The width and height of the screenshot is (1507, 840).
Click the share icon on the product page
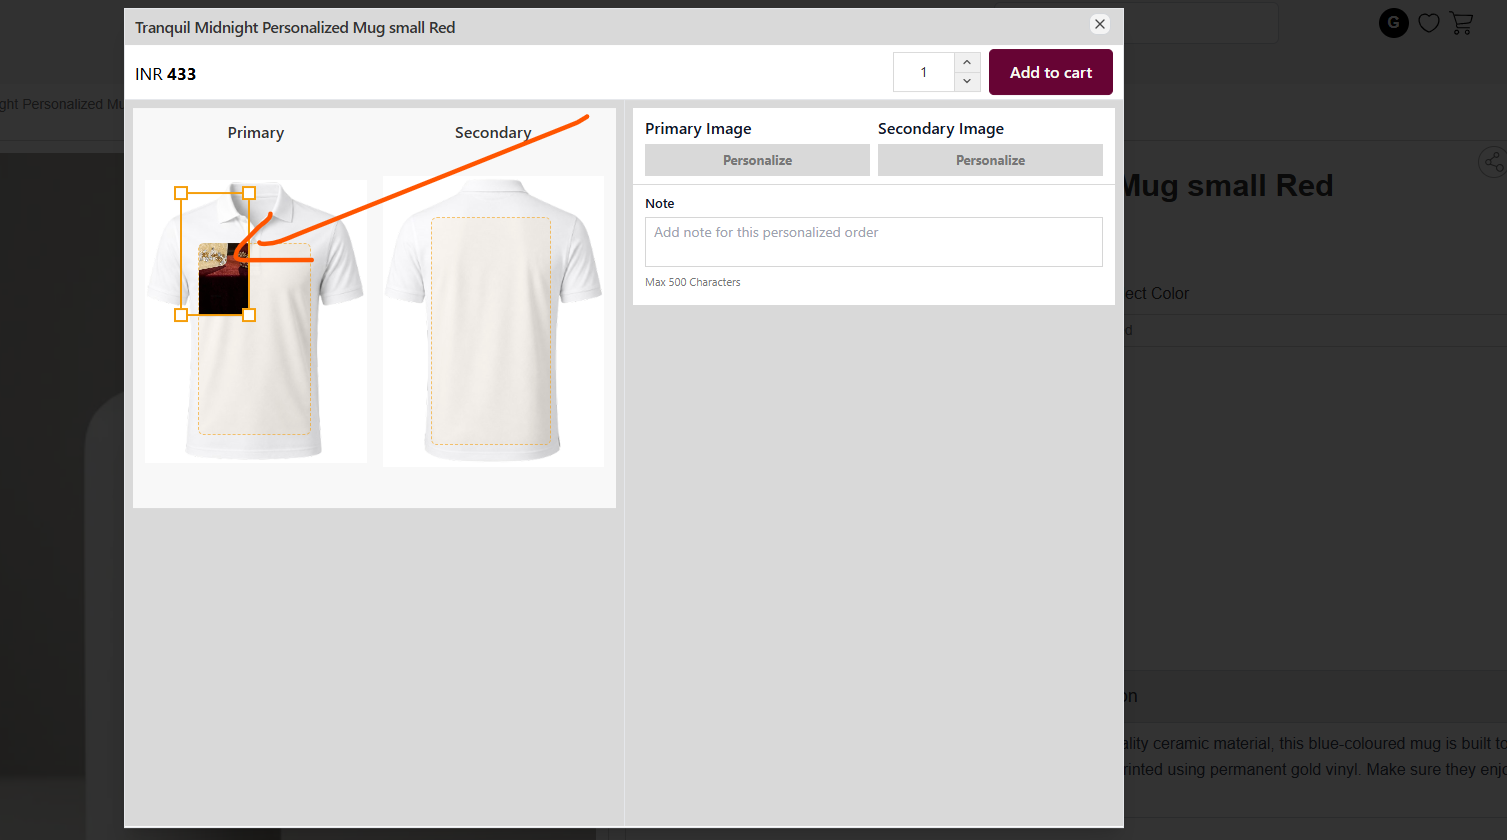(x=1492, y=162)
